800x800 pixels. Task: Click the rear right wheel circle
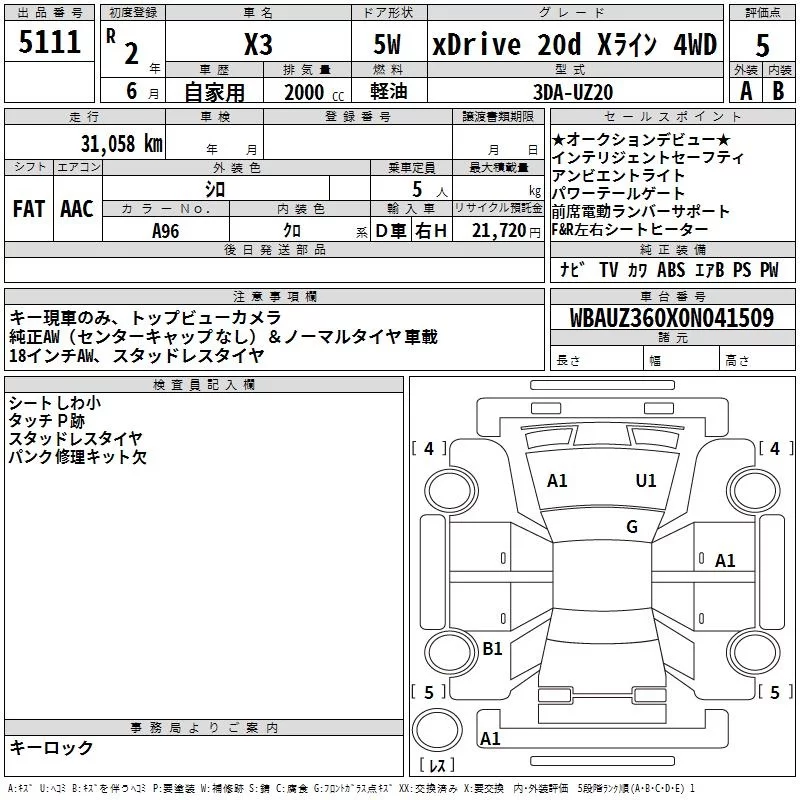[754, 652]
